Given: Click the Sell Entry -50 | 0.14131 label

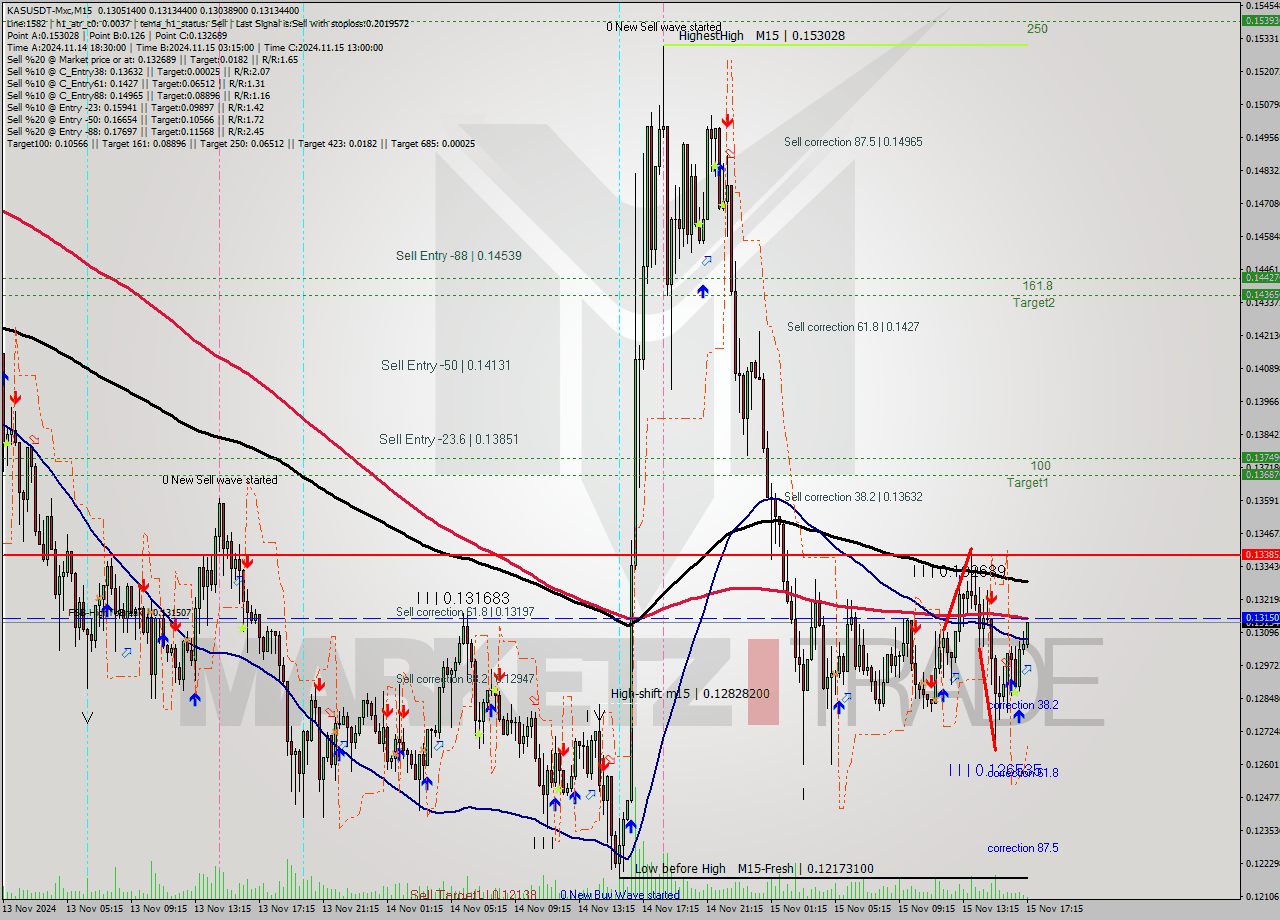Looking at the screenshot, I should tap(446, 366).
